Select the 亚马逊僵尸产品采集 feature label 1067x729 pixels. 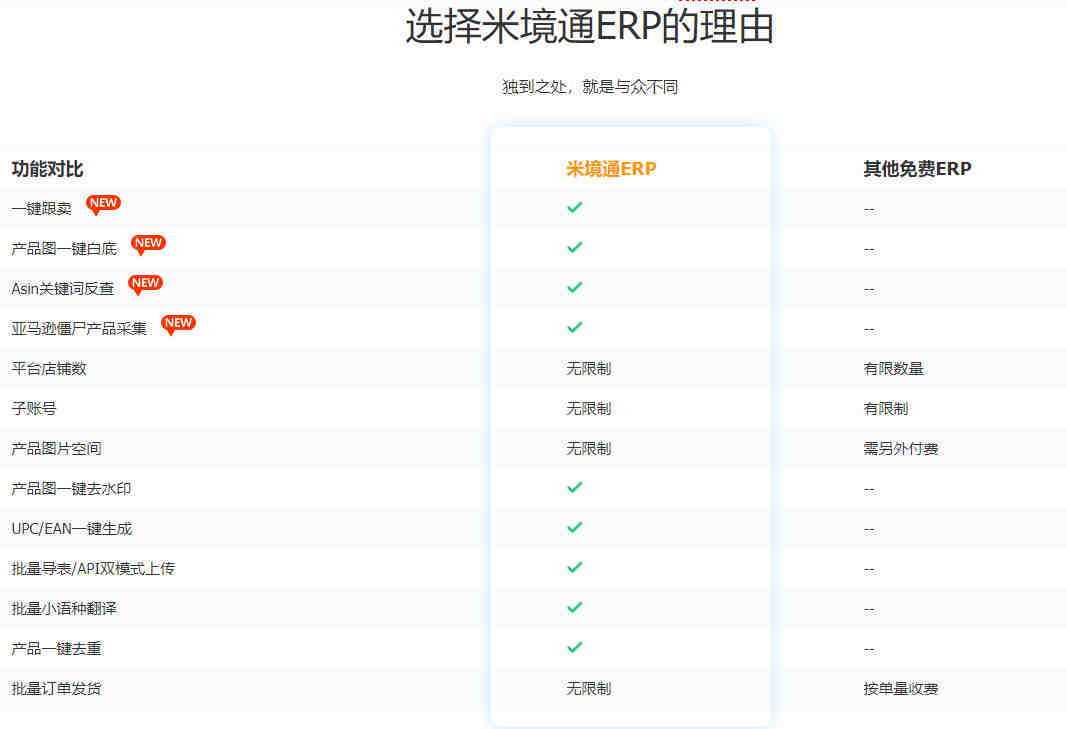[79, 329]
